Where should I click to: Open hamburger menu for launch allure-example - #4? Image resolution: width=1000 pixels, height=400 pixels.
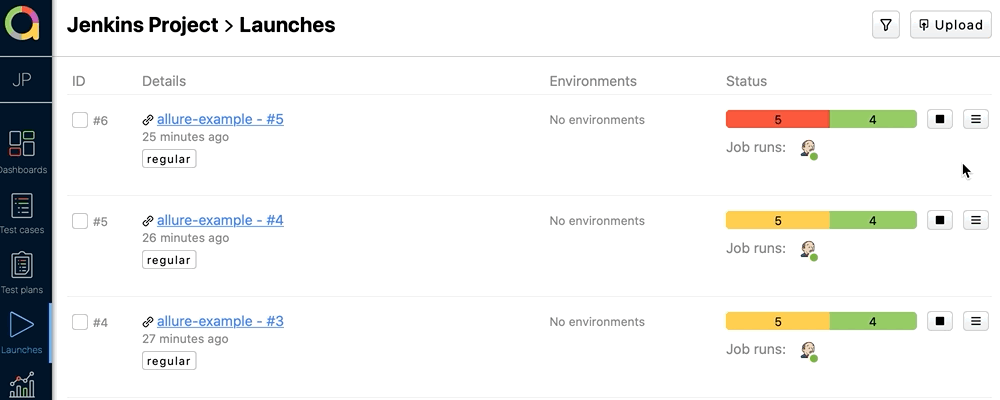click(975, 220)
